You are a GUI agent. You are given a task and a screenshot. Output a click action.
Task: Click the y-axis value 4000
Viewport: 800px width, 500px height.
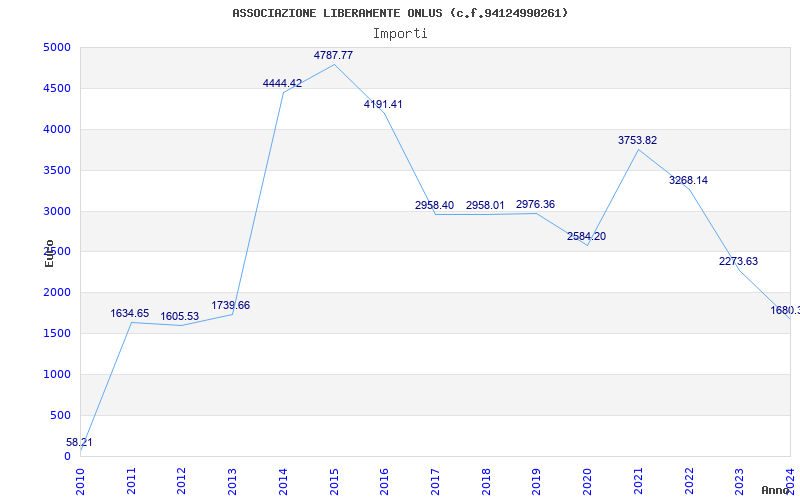click(57, 129)
